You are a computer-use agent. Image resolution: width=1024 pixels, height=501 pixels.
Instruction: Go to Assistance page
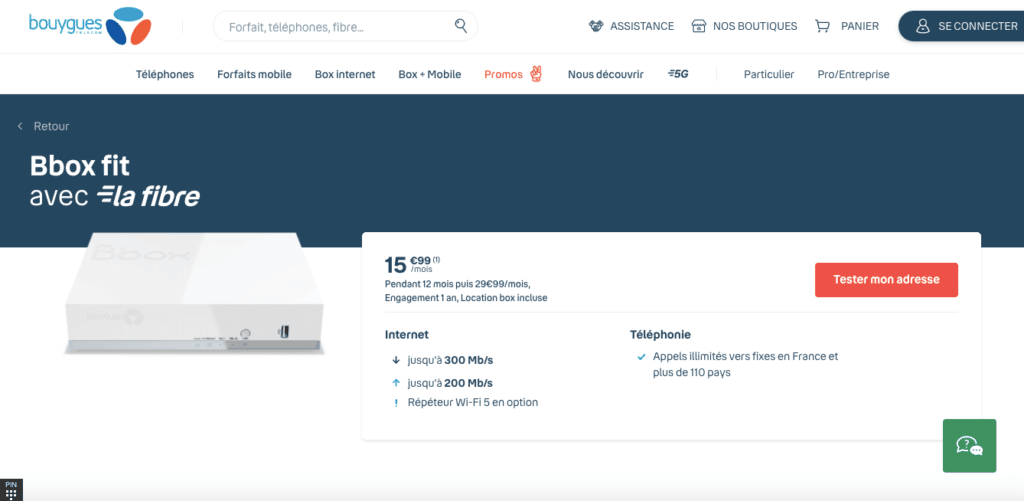coord(641,26)
